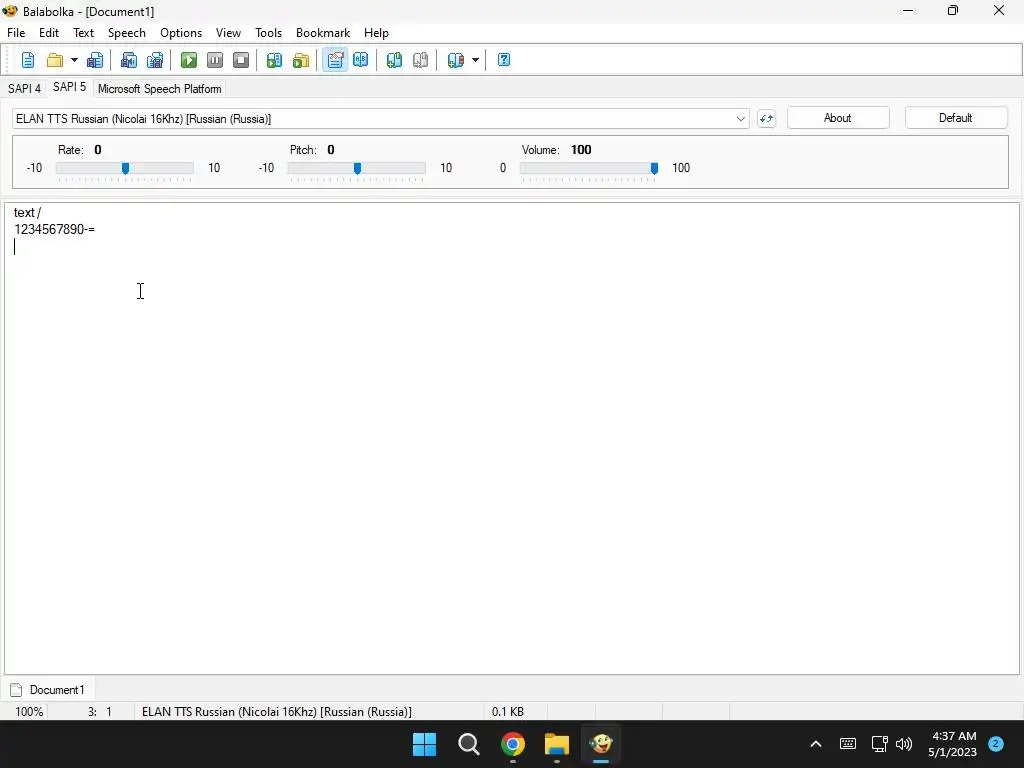Image resolution: width=1024 pixels, height=768 pixels.
Task: Click the touch keyboard tray icon
Action: point(848,744)
